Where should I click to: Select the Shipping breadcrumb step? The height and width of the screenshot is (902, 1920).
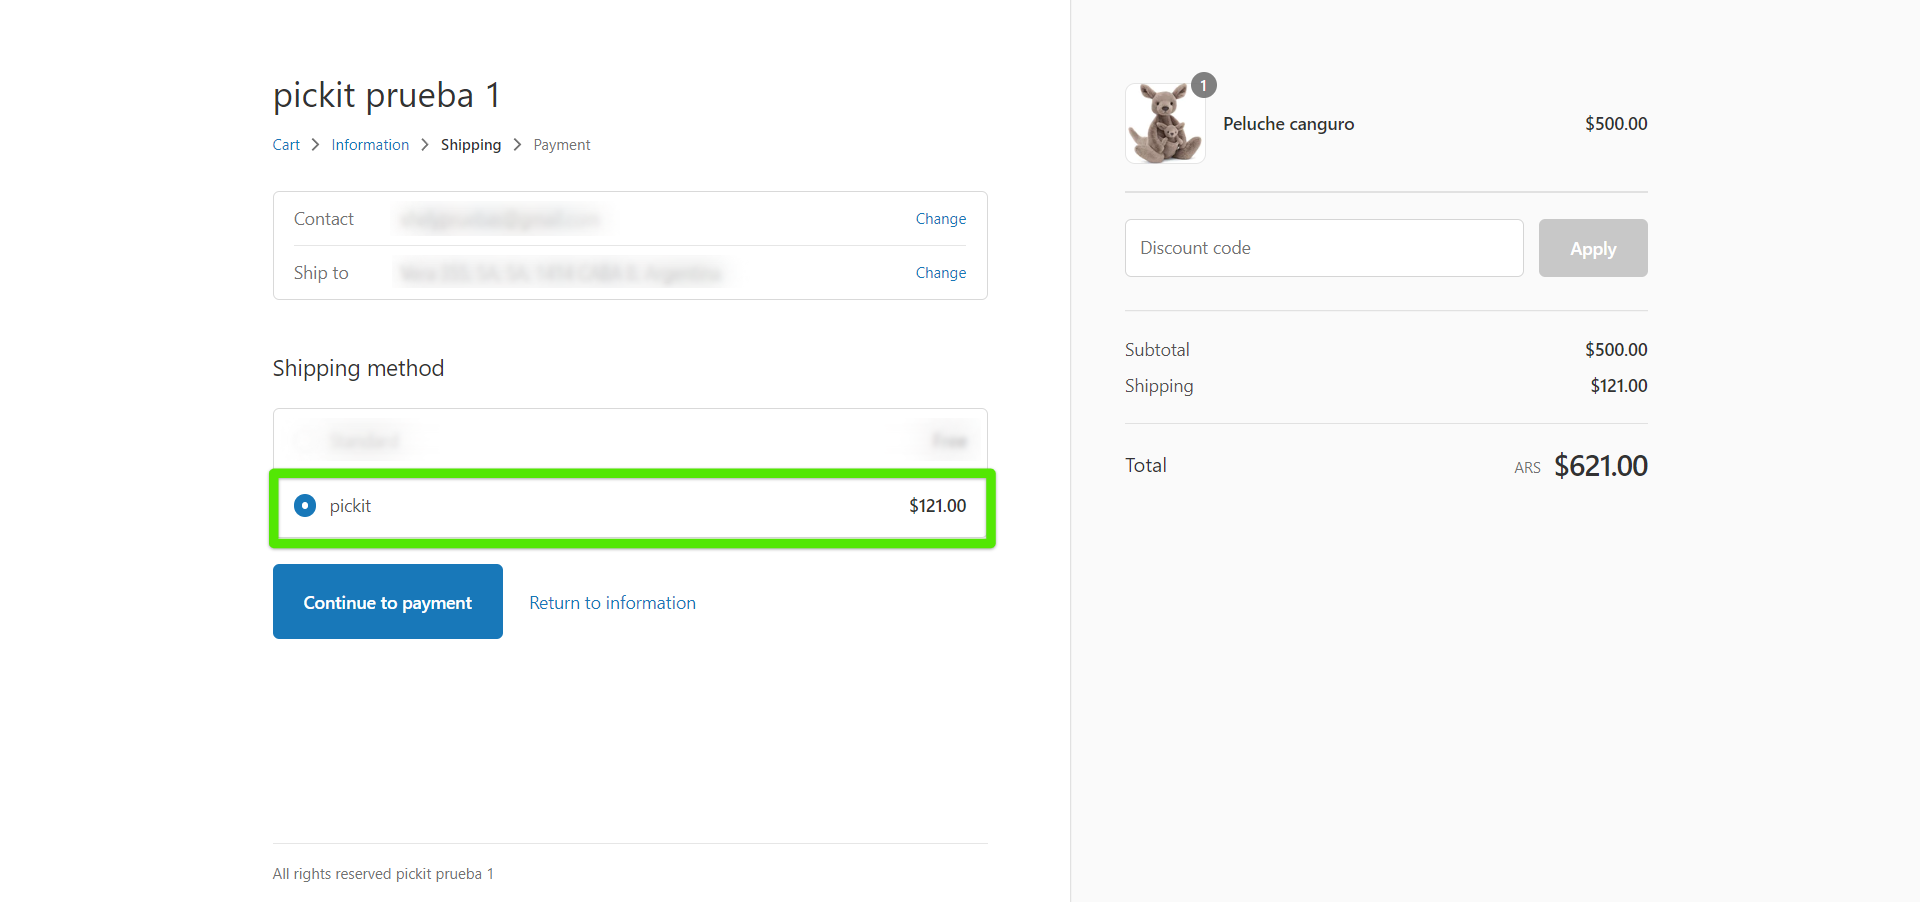[x=470, y=145]
